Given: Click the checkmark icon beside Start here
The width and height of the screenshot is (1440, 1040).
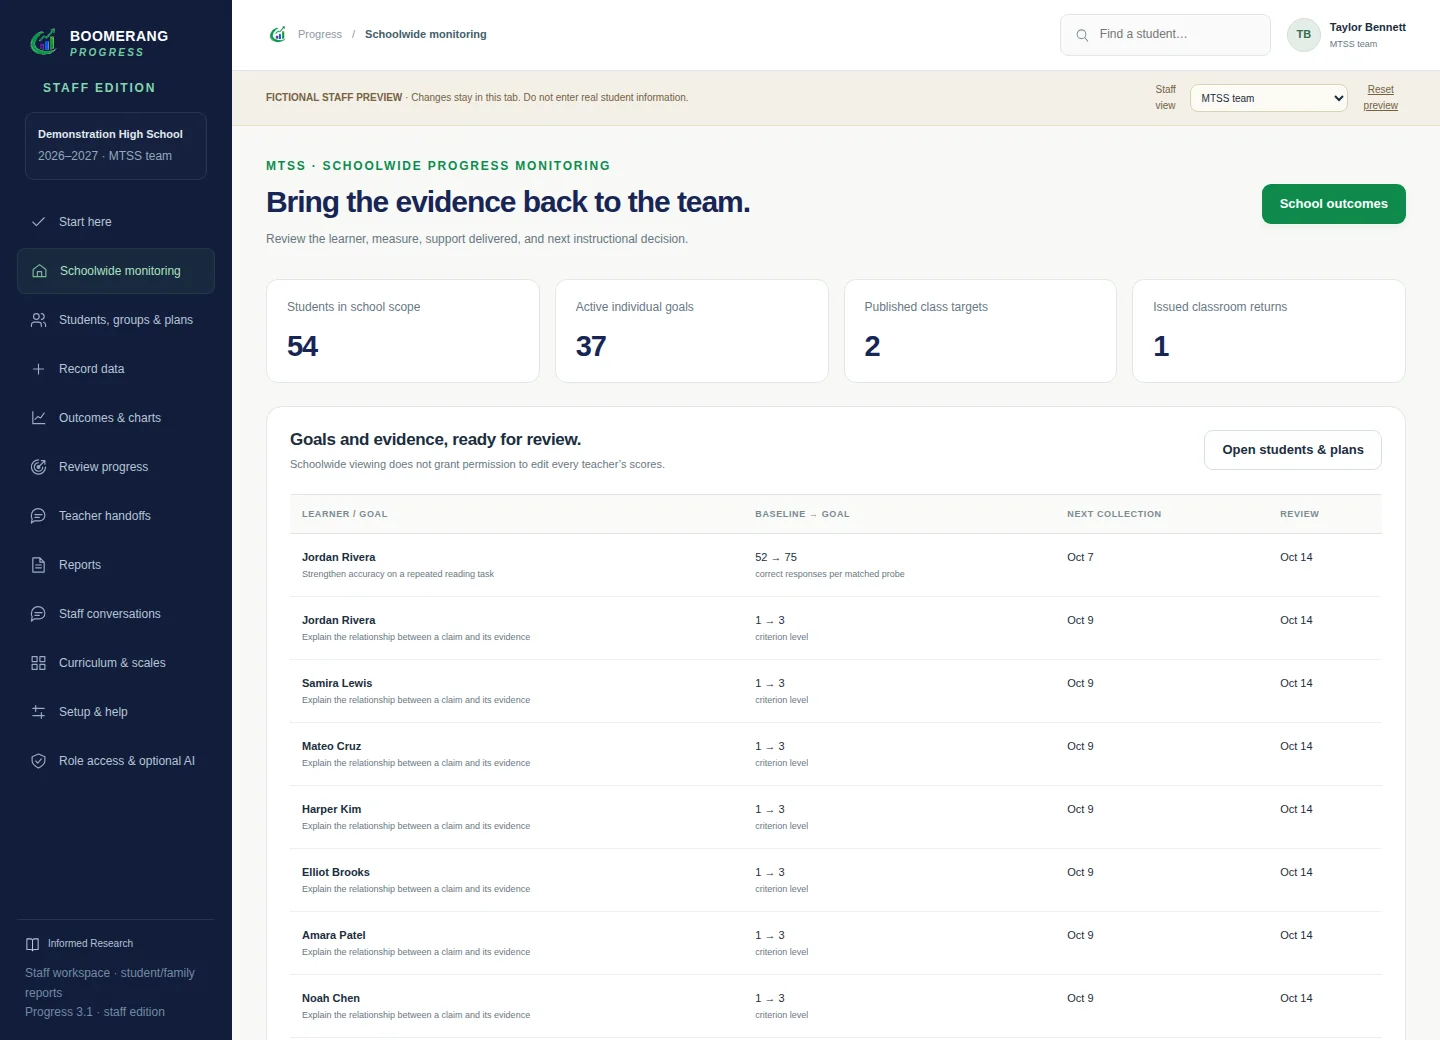Looking at the screenshot, I should point(38,222).
